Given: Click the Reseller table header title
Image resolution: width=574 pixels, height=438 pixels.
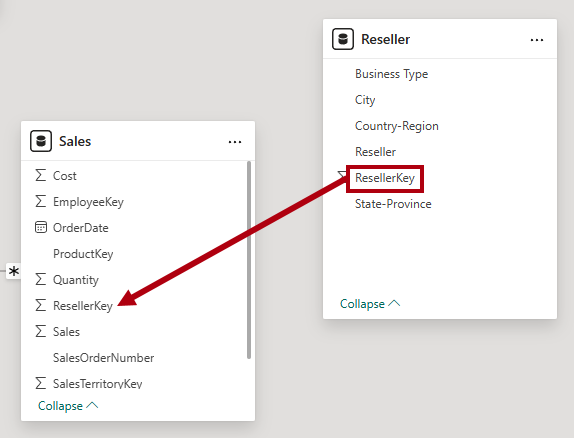Looking at the screenshot, I should pyautogui.click(x=385, y=40).
